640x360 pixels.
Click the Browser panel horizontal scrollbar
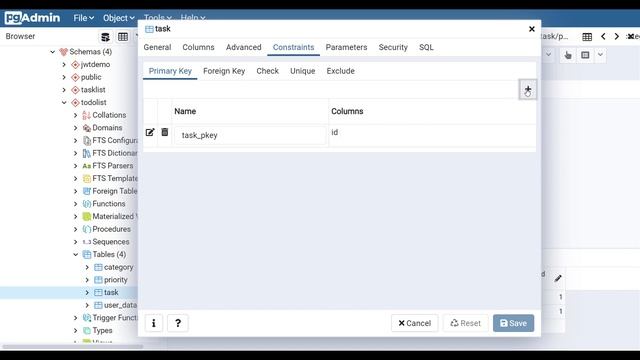pyautogui.click(x=73, y=347)
